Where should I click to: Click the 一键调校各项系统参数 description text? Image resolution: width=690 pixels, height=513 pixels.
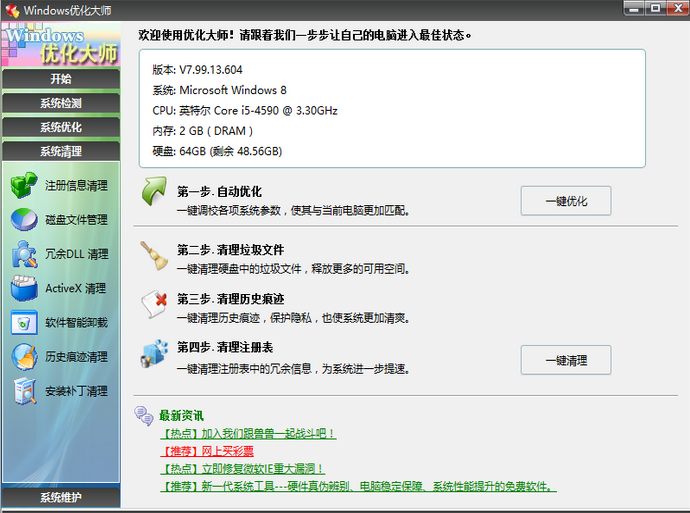coord(293,211)
